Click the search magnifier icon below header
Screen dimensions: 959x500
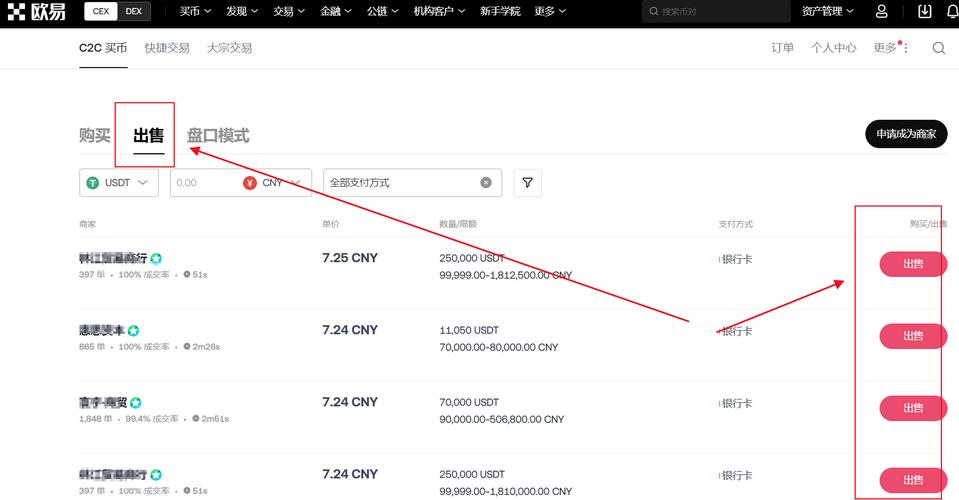point(938,48)
